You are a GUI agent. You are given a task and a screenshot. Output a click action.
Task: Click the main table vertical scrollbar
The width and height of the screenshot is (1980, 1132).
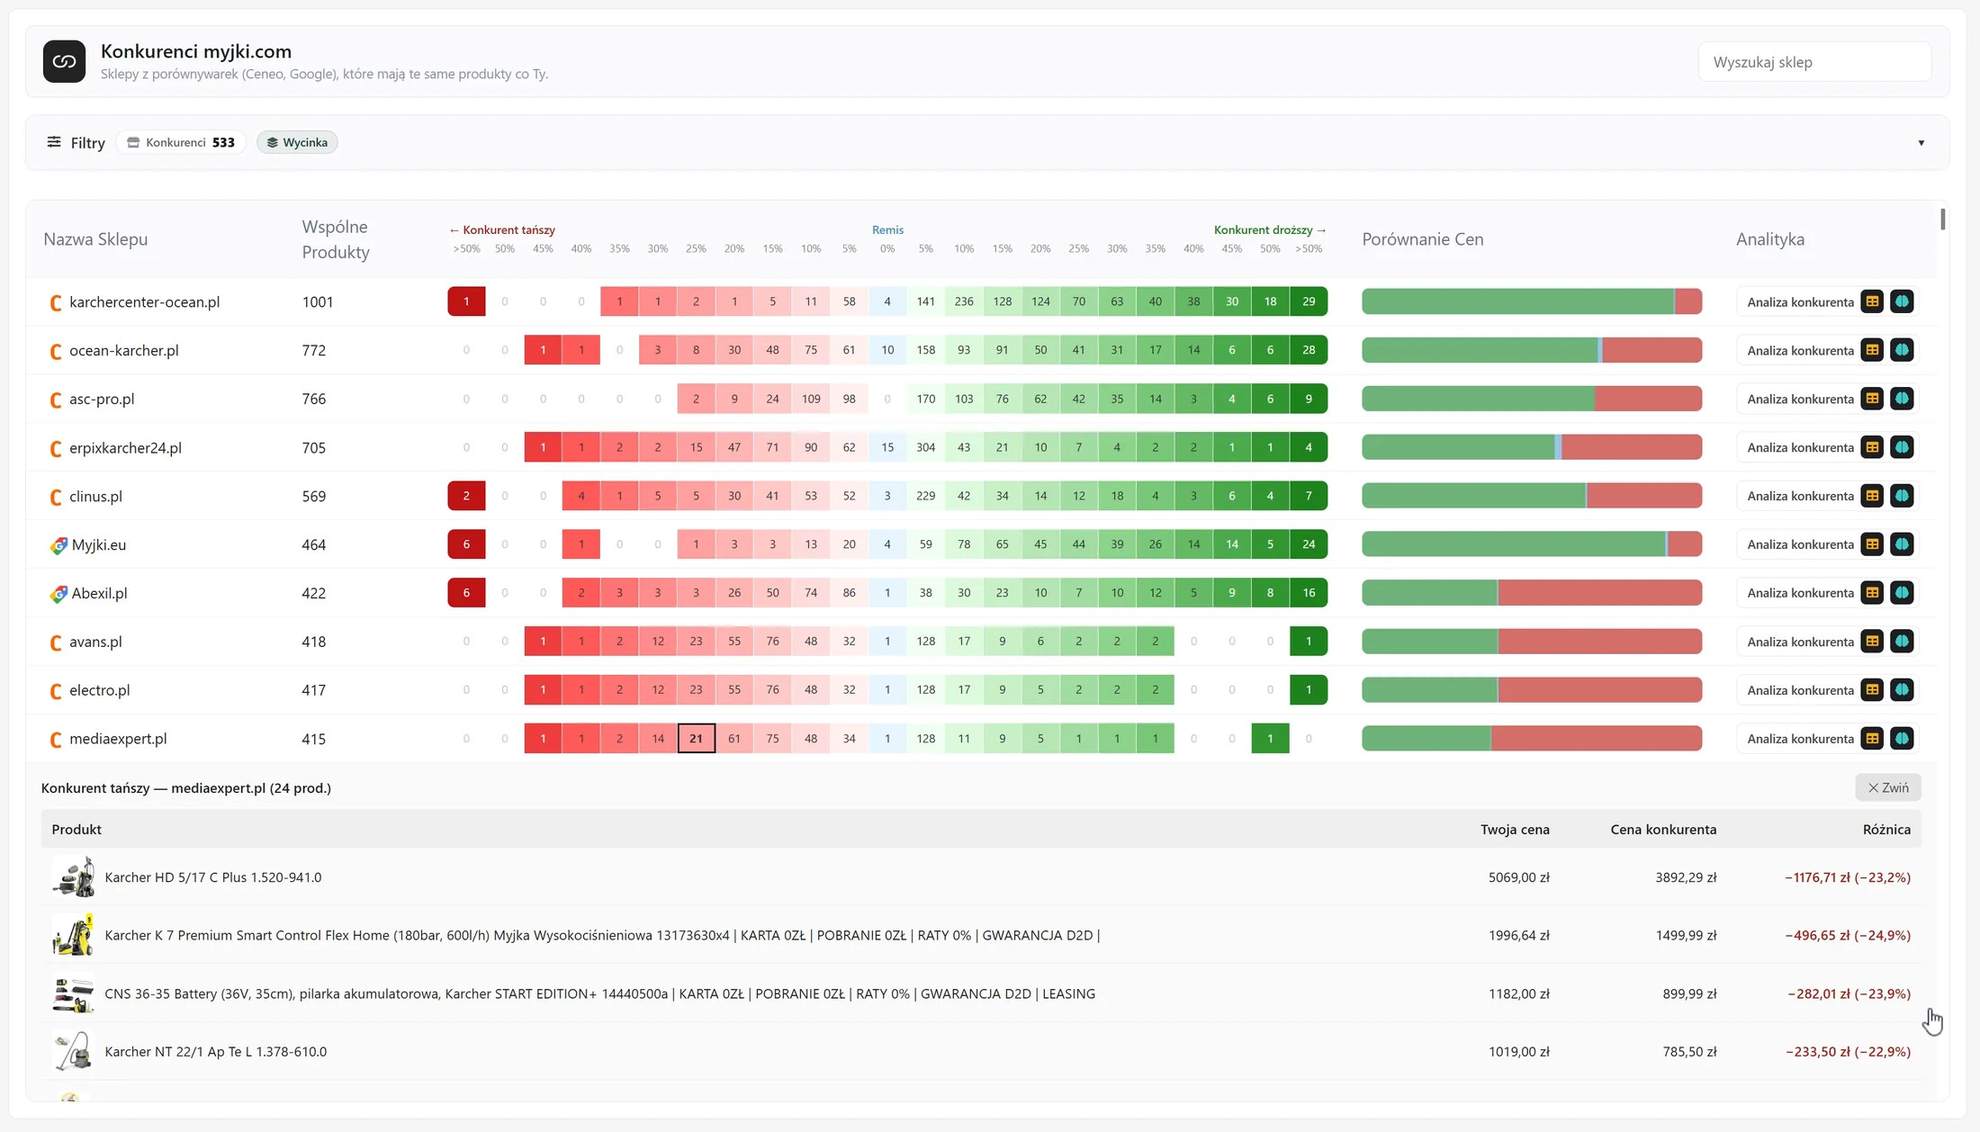pos(1942,218)
